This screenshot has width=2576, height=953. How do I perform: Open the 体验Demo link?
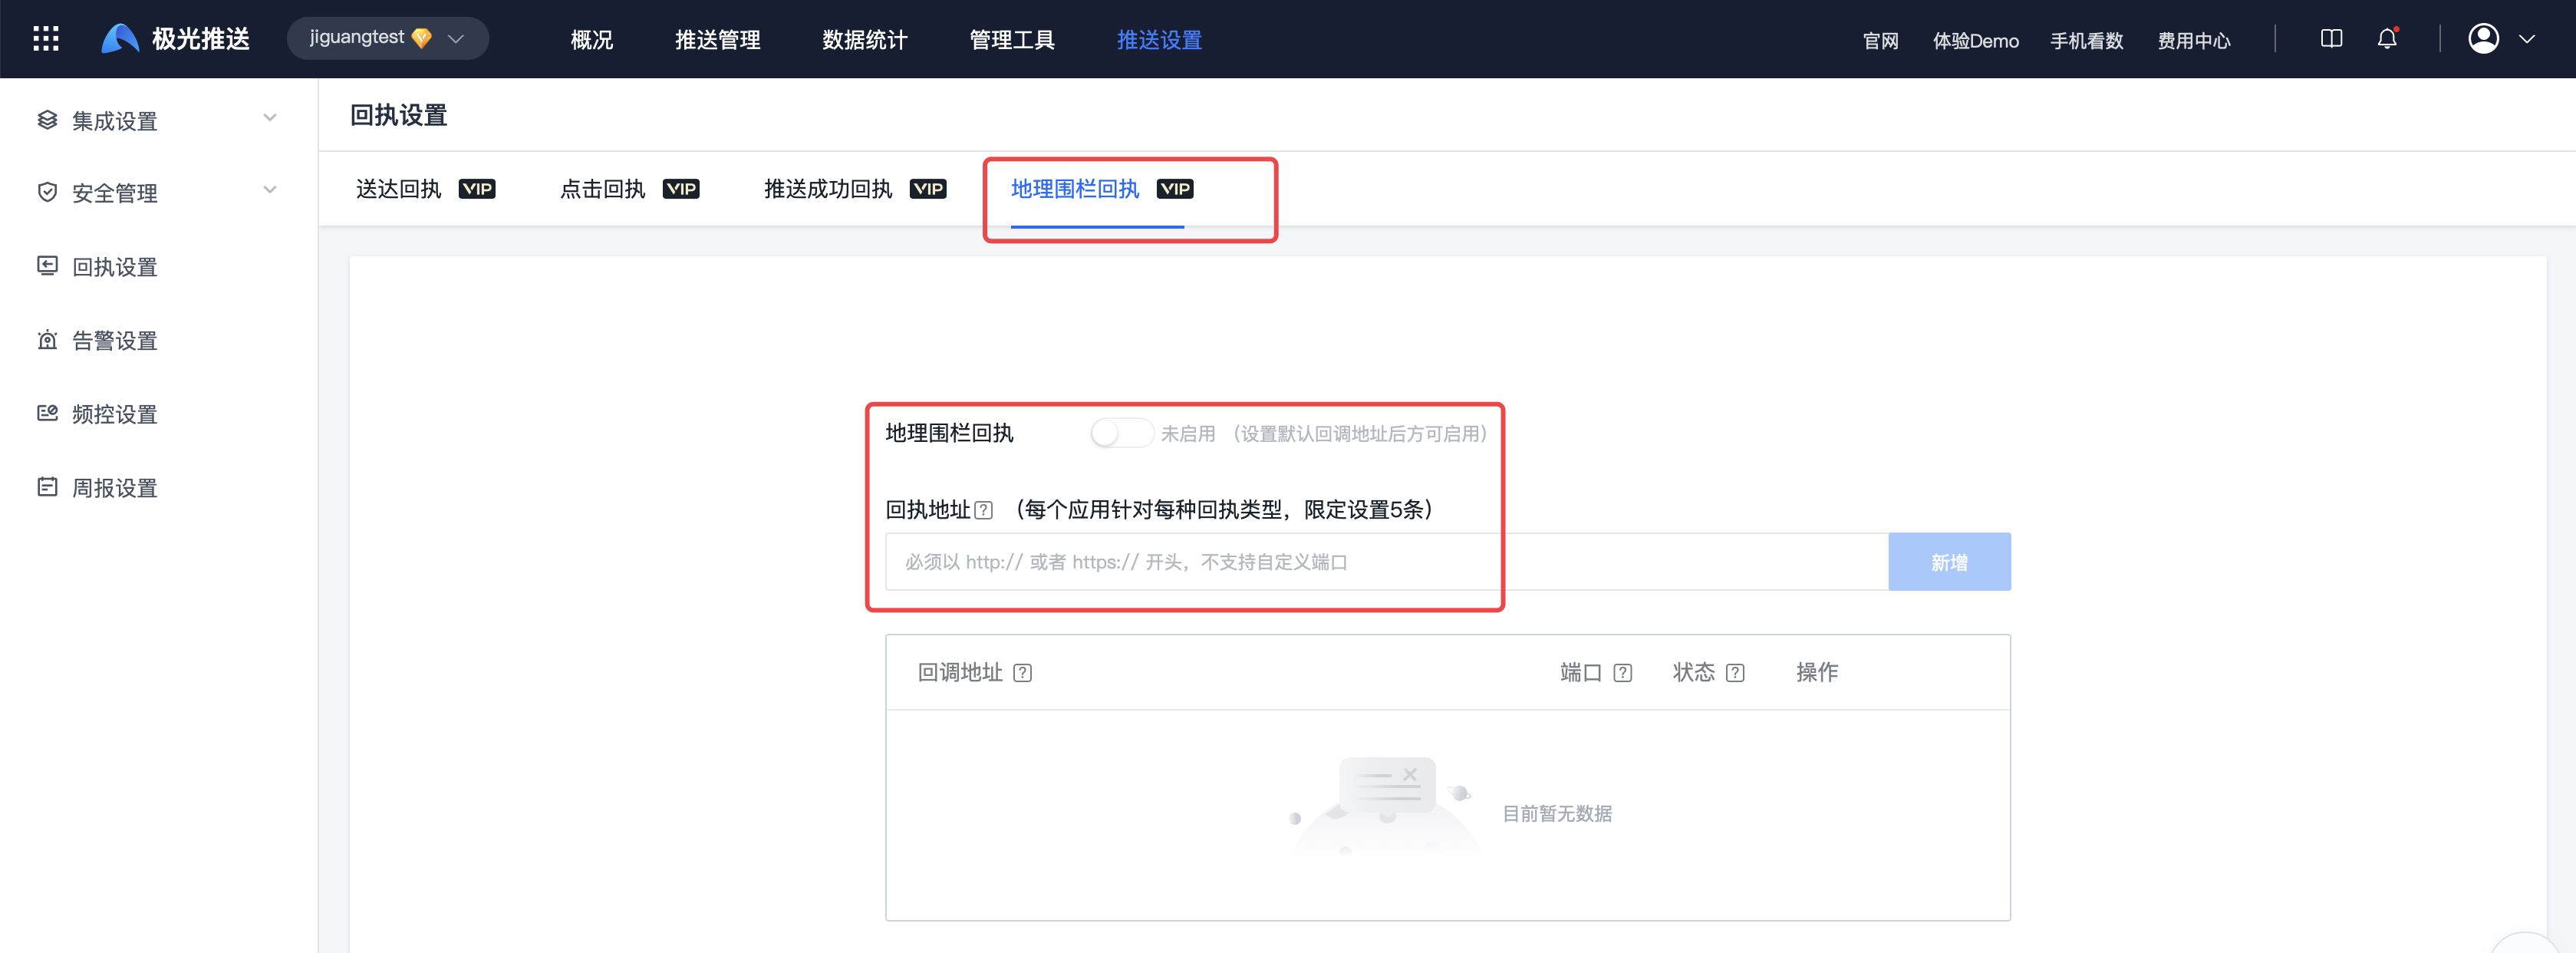pos(1975,41)
